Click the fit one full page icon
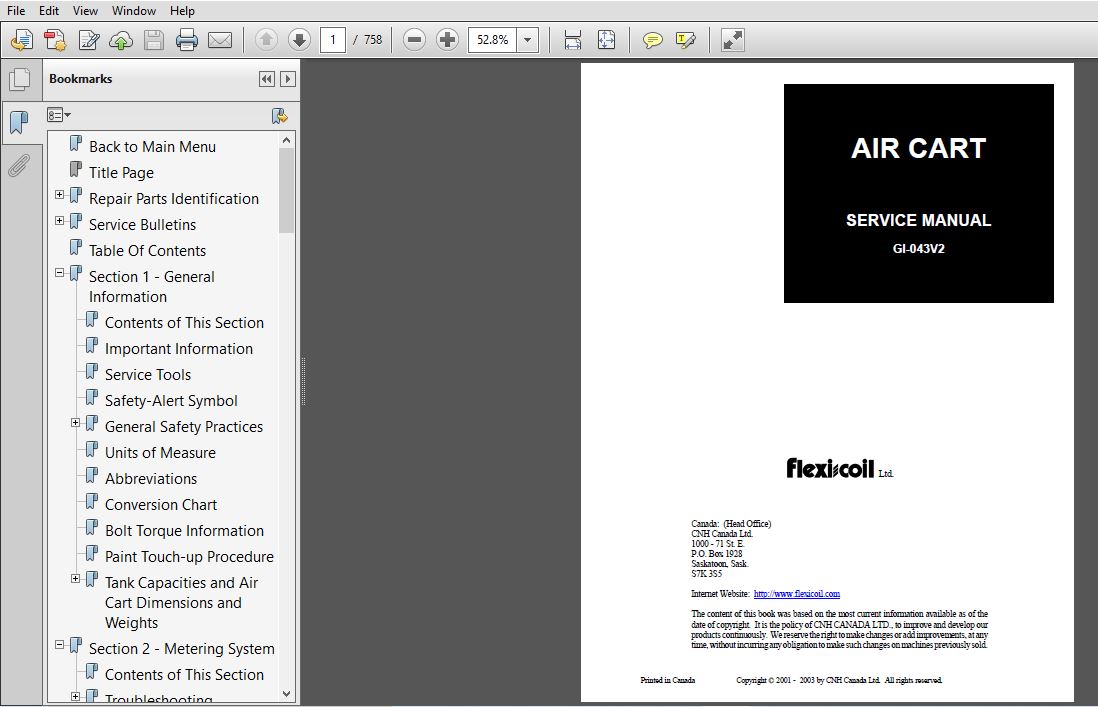This screenshot has height=707, width=1098. pos(606,40)
